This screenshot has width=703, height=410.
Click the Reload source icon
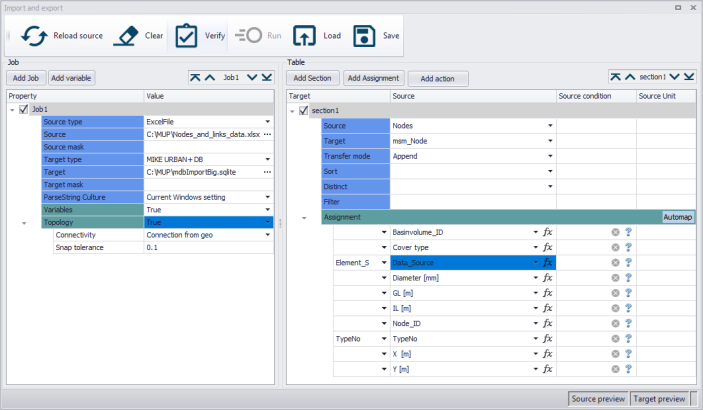click(34, 36)
